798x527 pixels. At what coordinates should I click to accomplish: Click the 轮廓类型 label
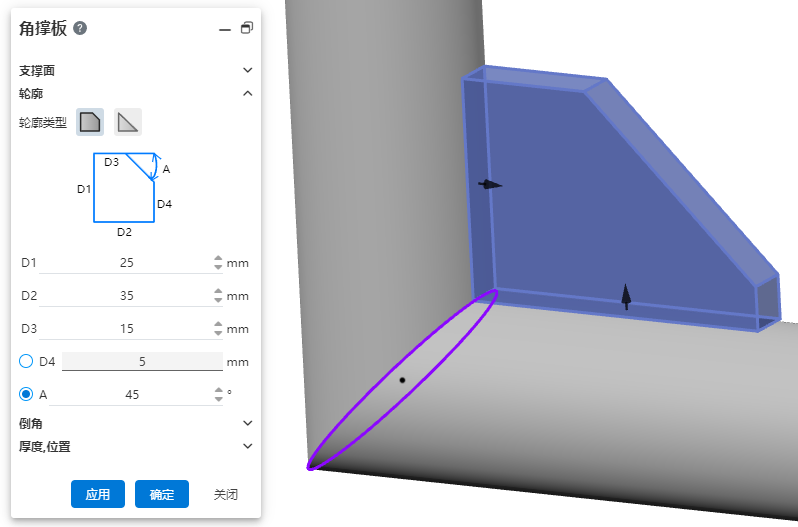[x=43, y=123]
